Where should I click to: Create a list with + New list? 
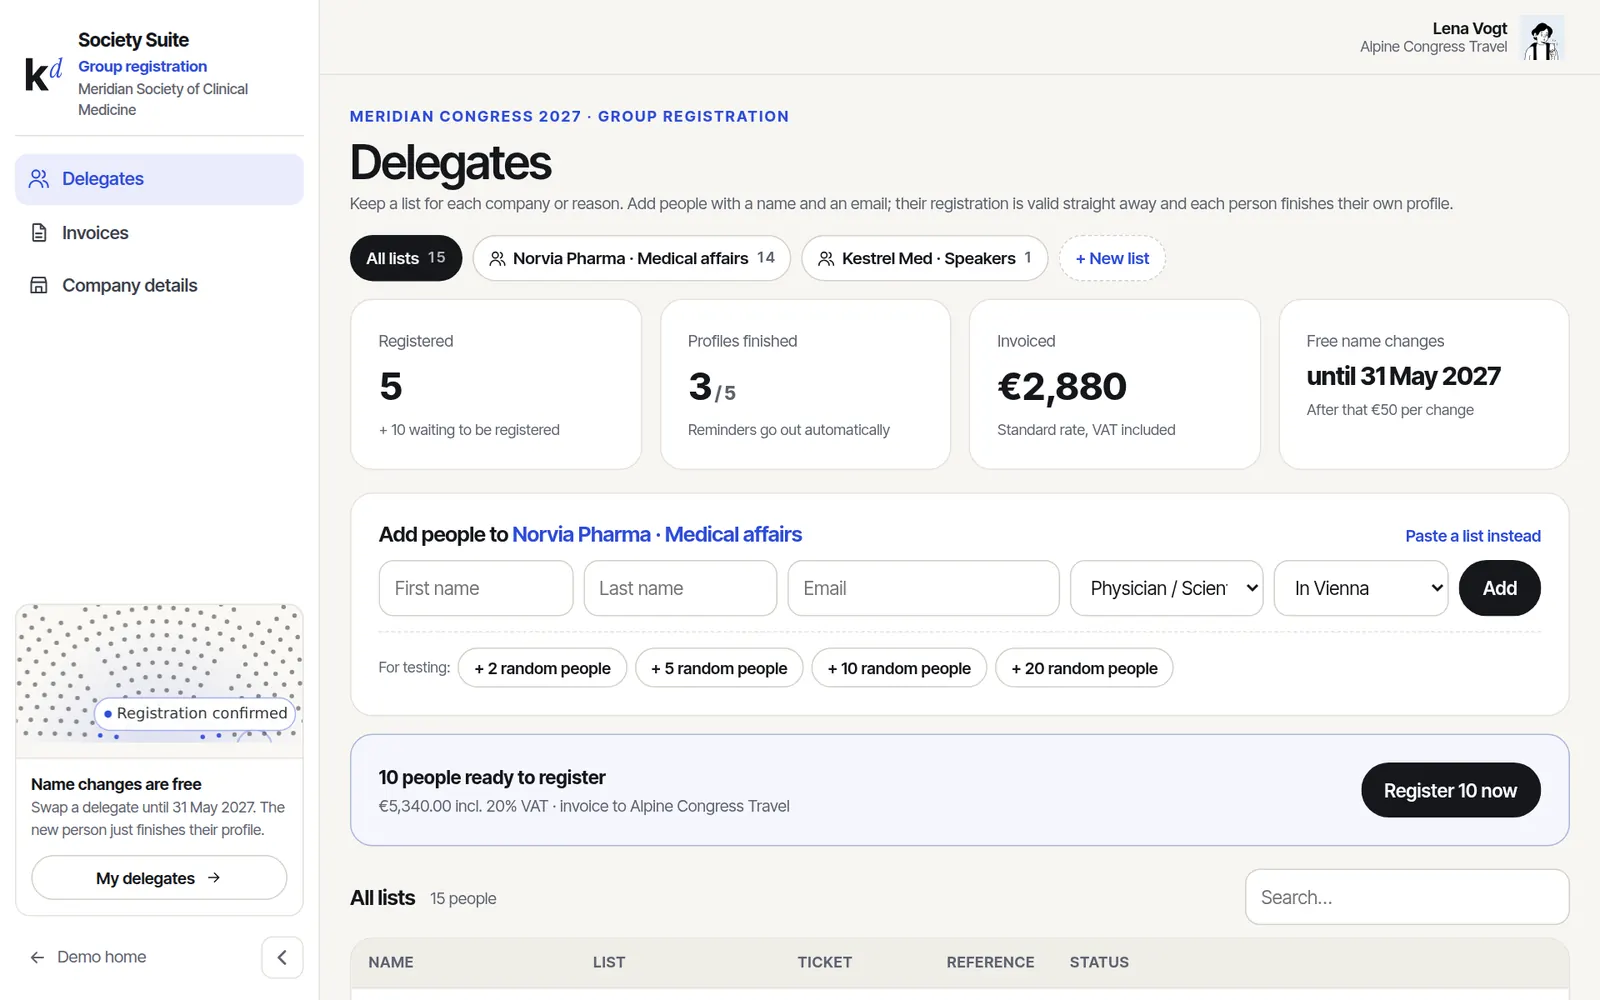(1112, 258)
